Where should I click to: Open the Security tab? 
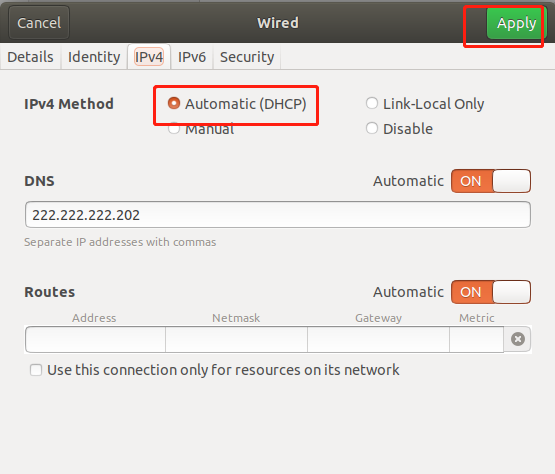247,57
